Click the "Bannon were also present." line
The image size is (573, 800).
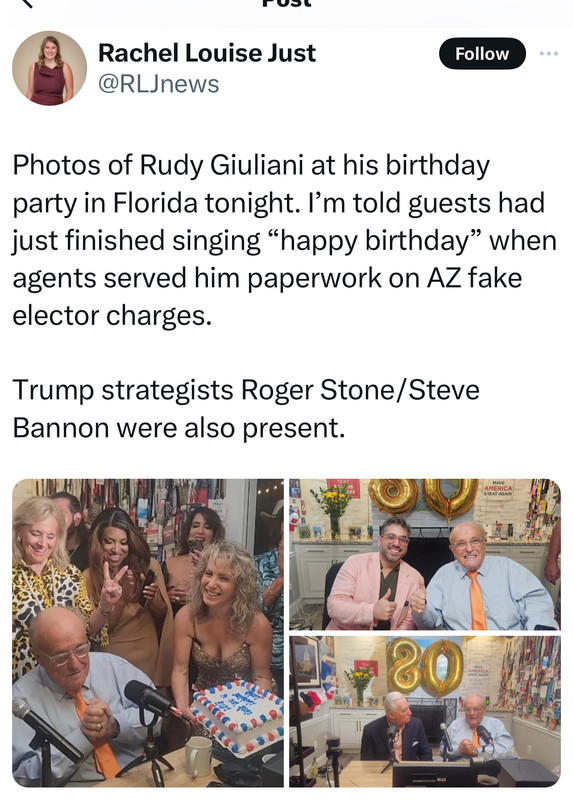coord(179,428)
